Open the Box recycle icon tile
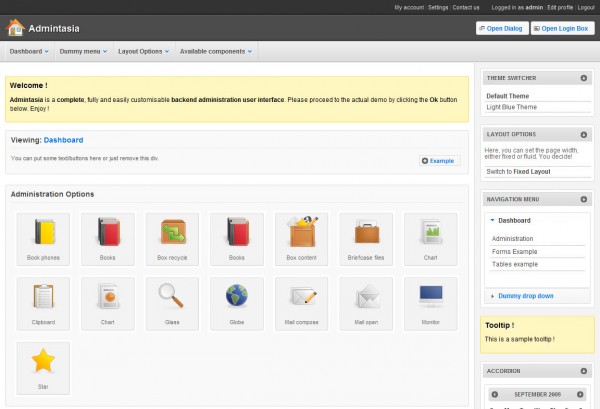 click(x=172, y=239)
